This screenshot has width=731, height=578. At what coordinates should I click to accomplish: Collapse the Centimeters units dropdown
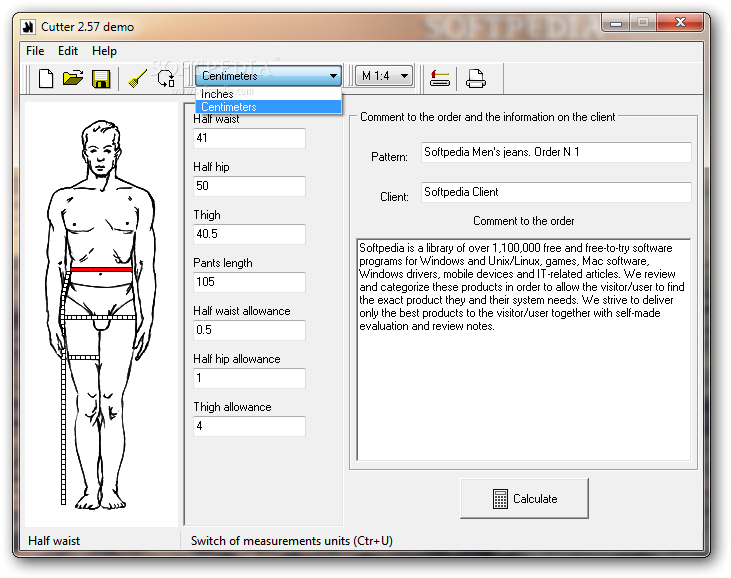coord(333,76)
